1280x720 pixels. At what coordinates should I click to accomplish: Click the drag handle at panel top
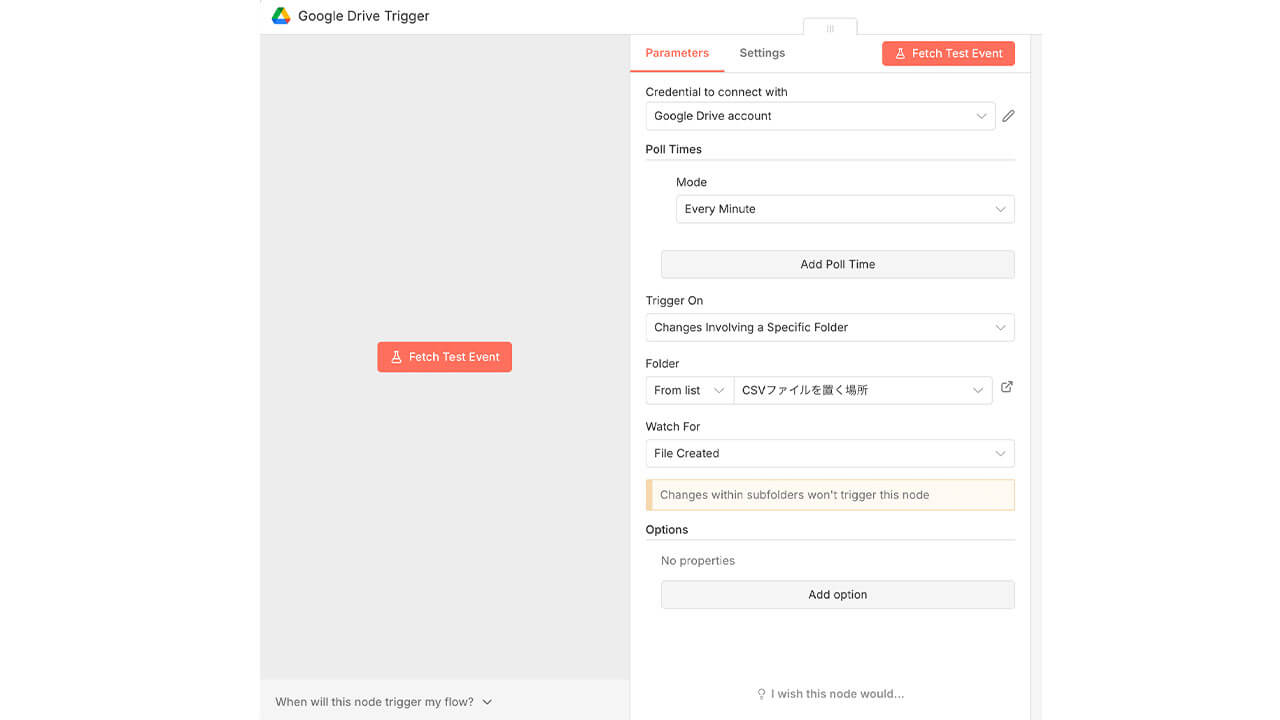click(830, 29)
